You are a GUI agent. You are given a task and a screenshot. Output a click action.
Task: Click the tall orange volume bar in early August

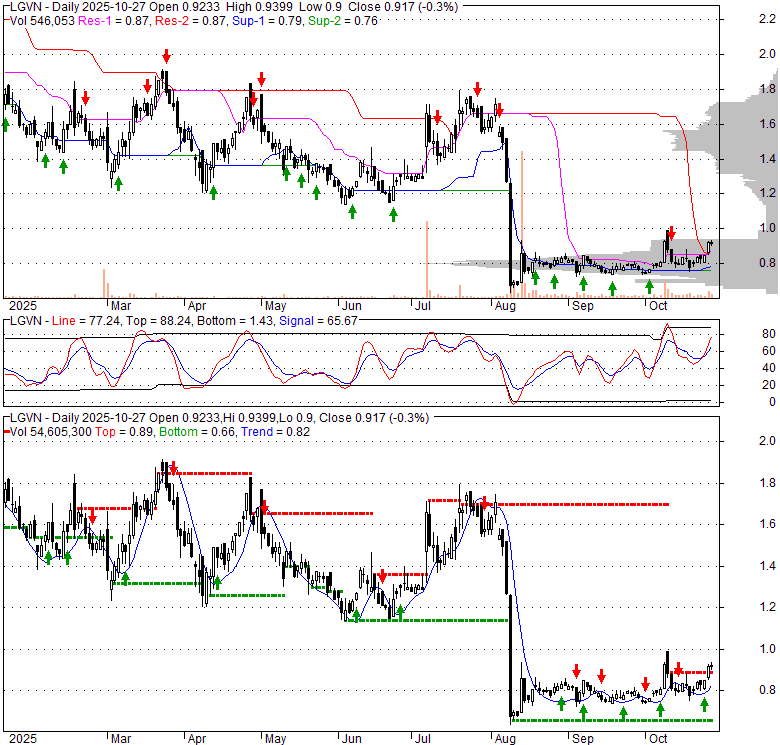pyautogui.click(x=522, y=224)
